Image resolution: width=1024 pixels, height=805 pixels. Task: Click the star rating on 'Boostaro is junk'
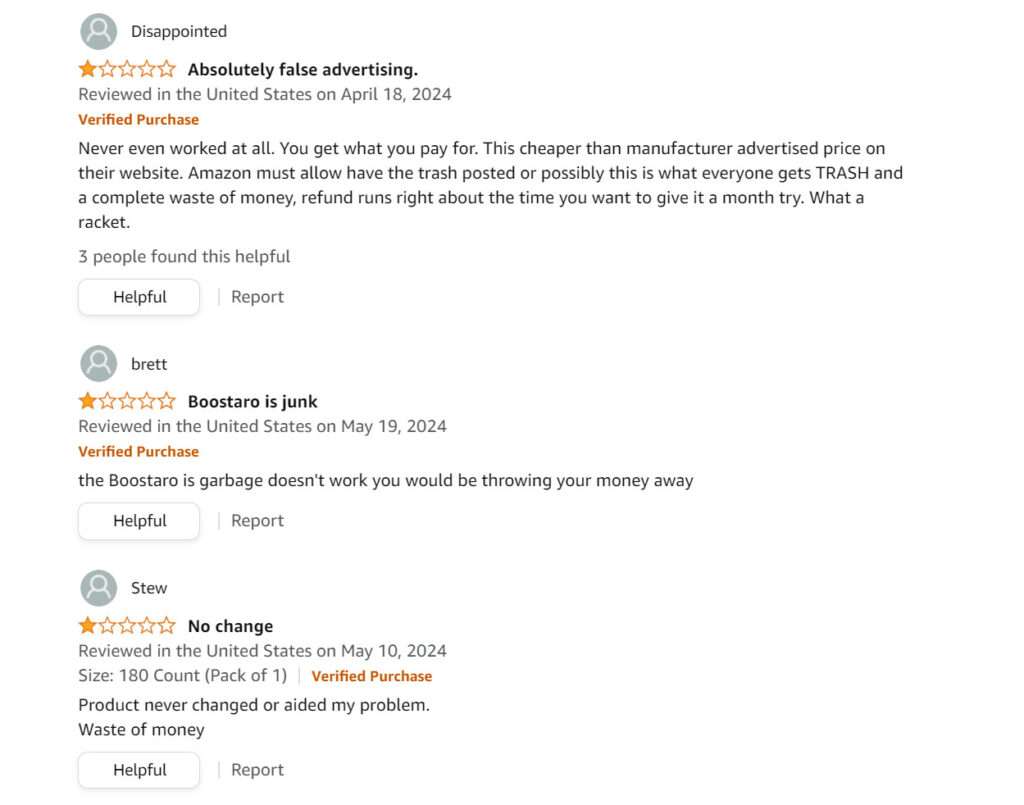pos(127,402)
